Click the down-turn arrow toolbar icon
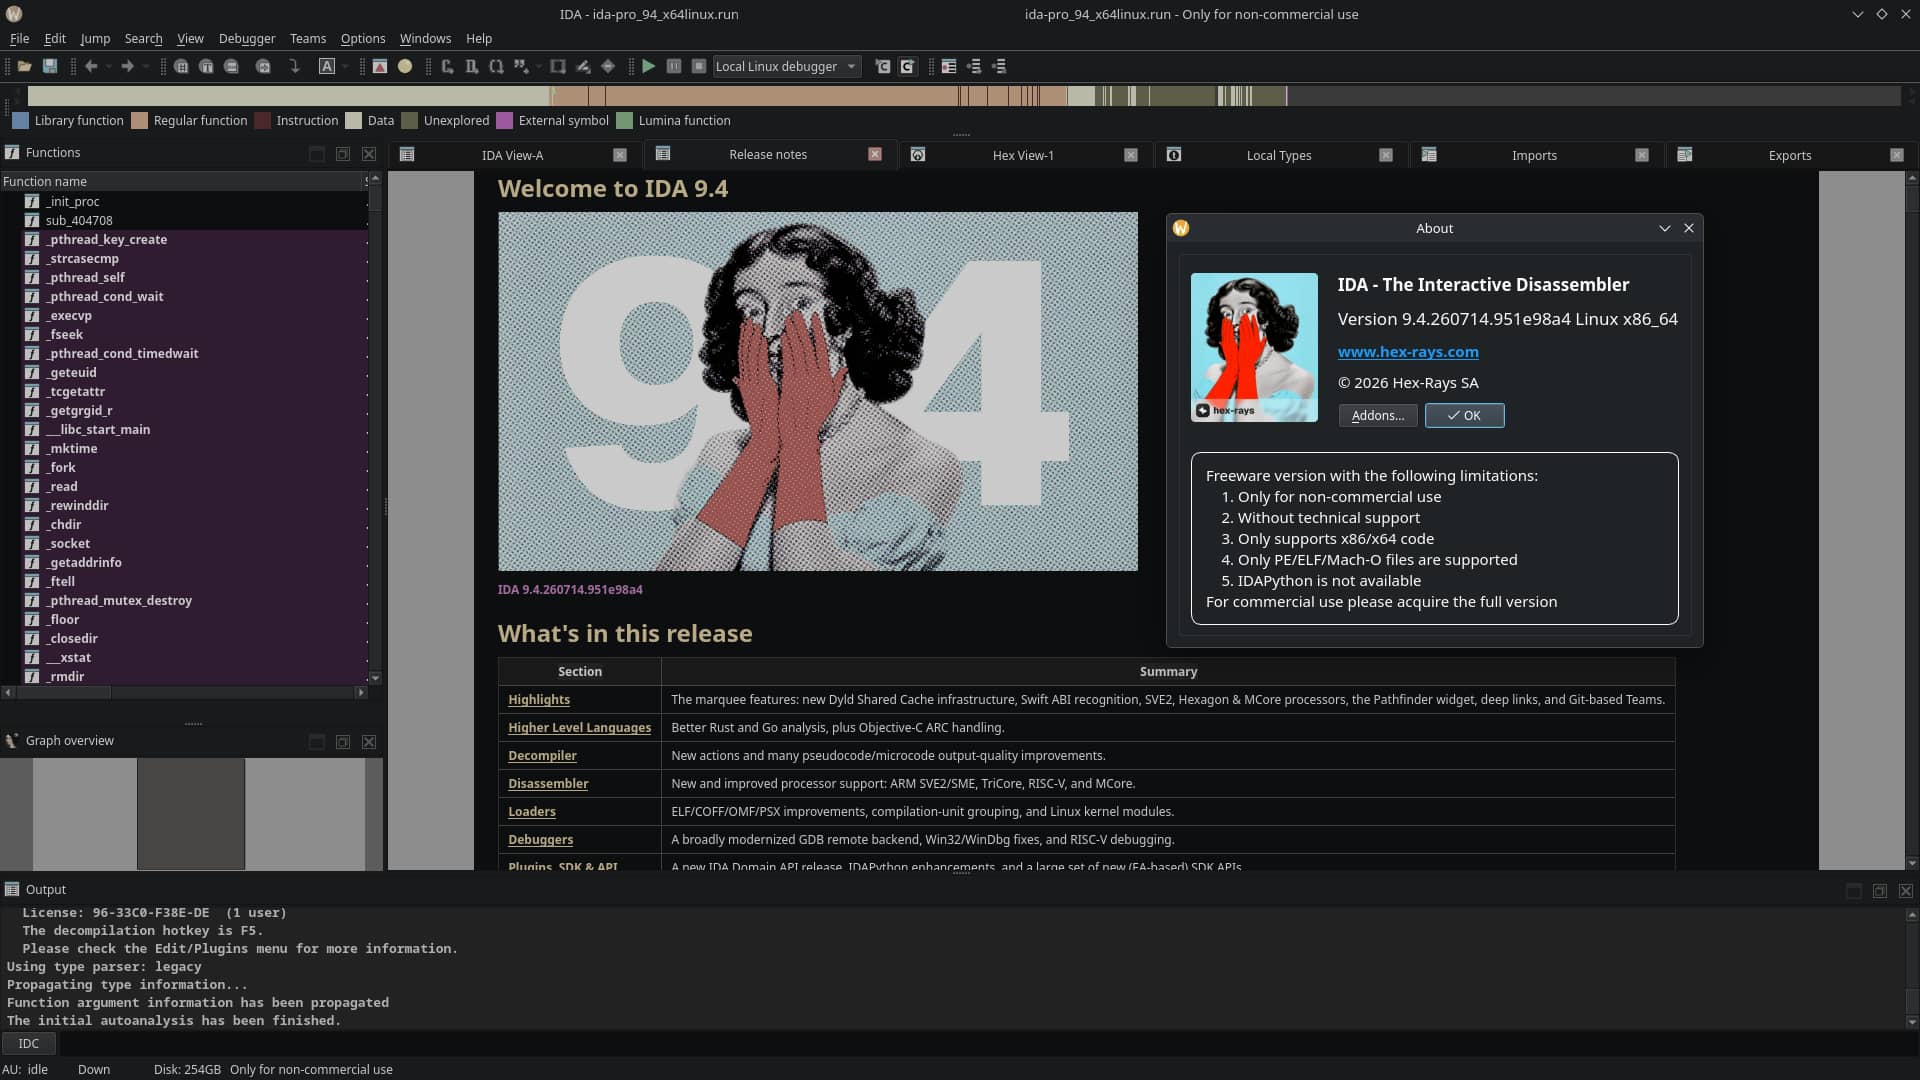 [x=294, y=66]
